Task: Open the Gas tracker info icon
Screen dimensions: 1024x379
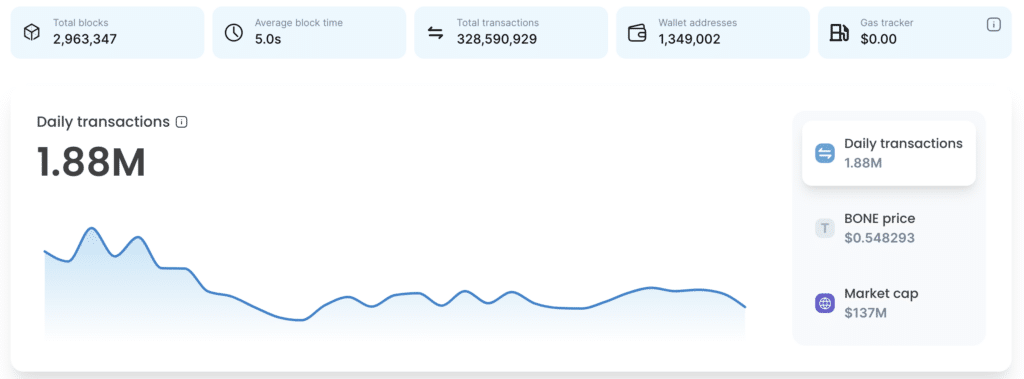Action: [x=993, y=25]
